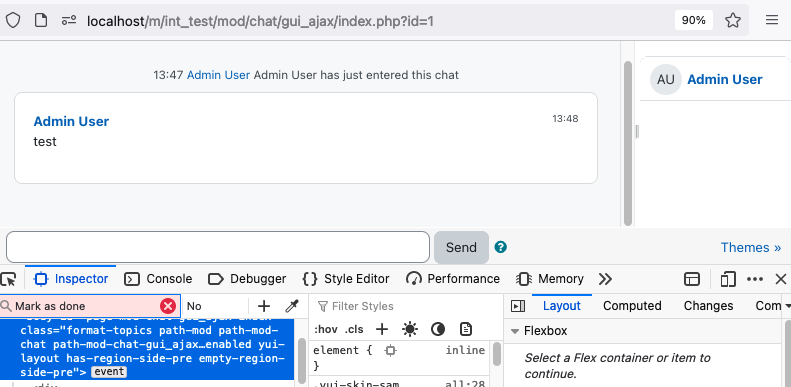Click the test message text
The image size is (791, 387).
click(45, 142)
